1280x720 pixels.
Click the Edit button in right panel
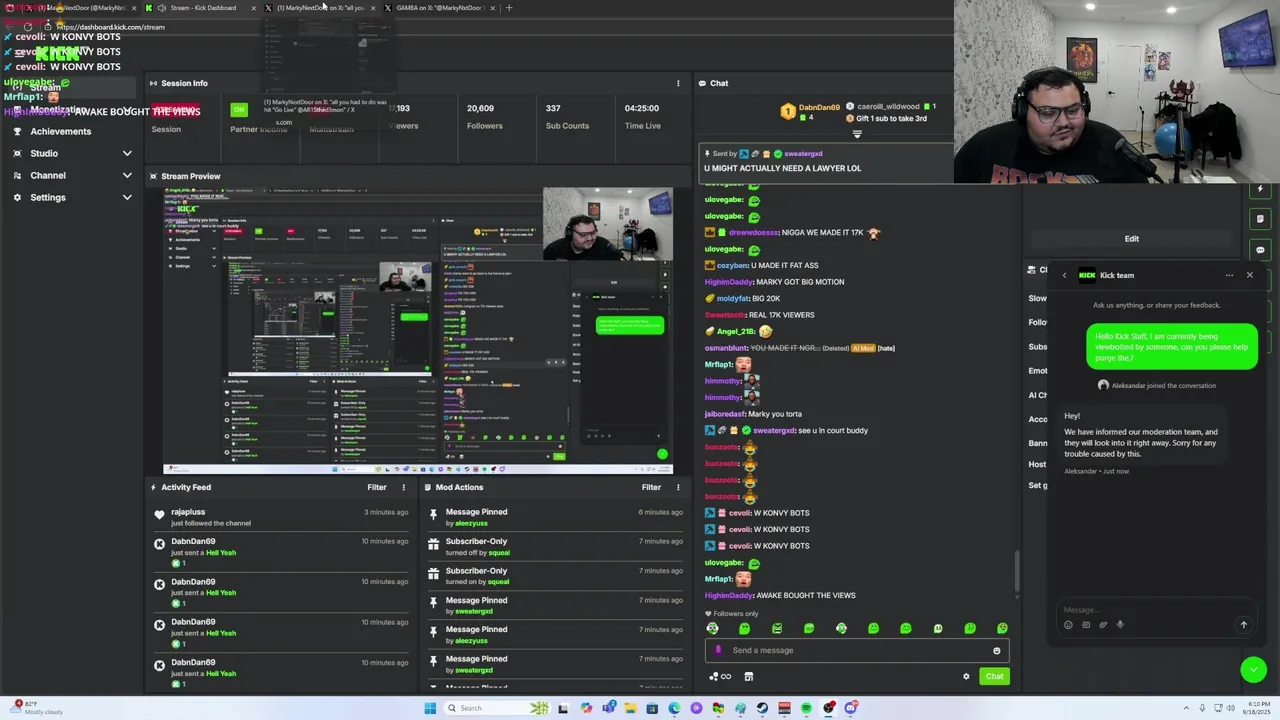coord(1131,239)
